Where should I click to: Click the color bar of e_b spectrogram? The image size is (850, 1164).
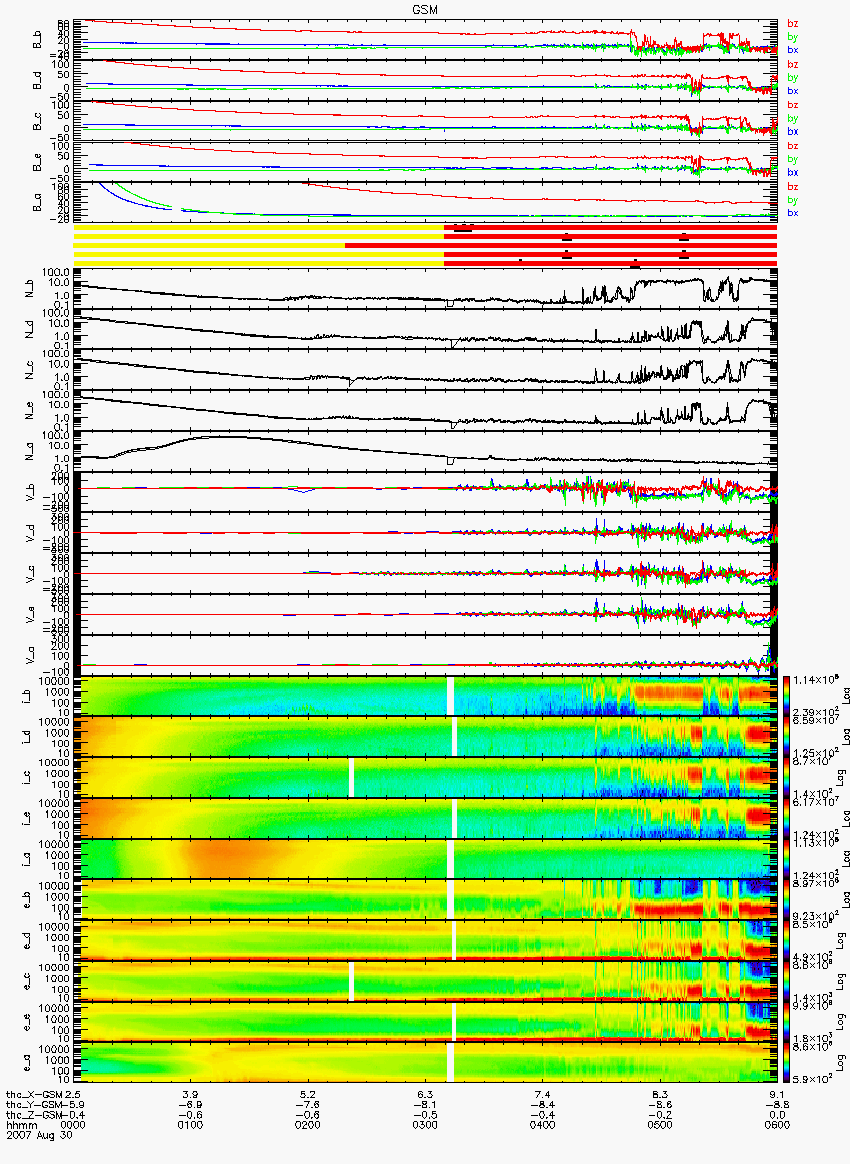click(x=788, y=899)
